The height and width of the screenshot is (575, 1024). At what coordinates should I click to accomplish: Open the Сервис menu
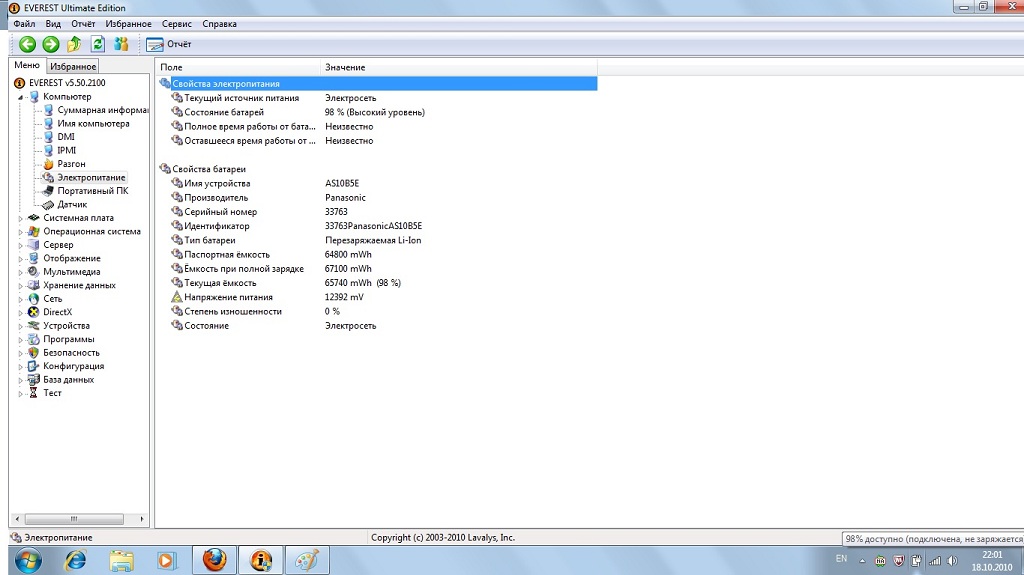click(176, 24)
